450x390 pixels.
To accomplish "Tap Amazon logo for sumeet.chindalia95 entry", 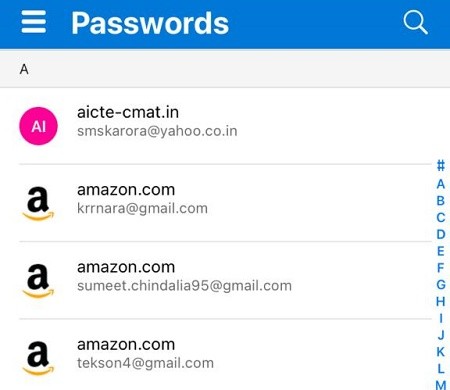I will (x=38, y=280).
